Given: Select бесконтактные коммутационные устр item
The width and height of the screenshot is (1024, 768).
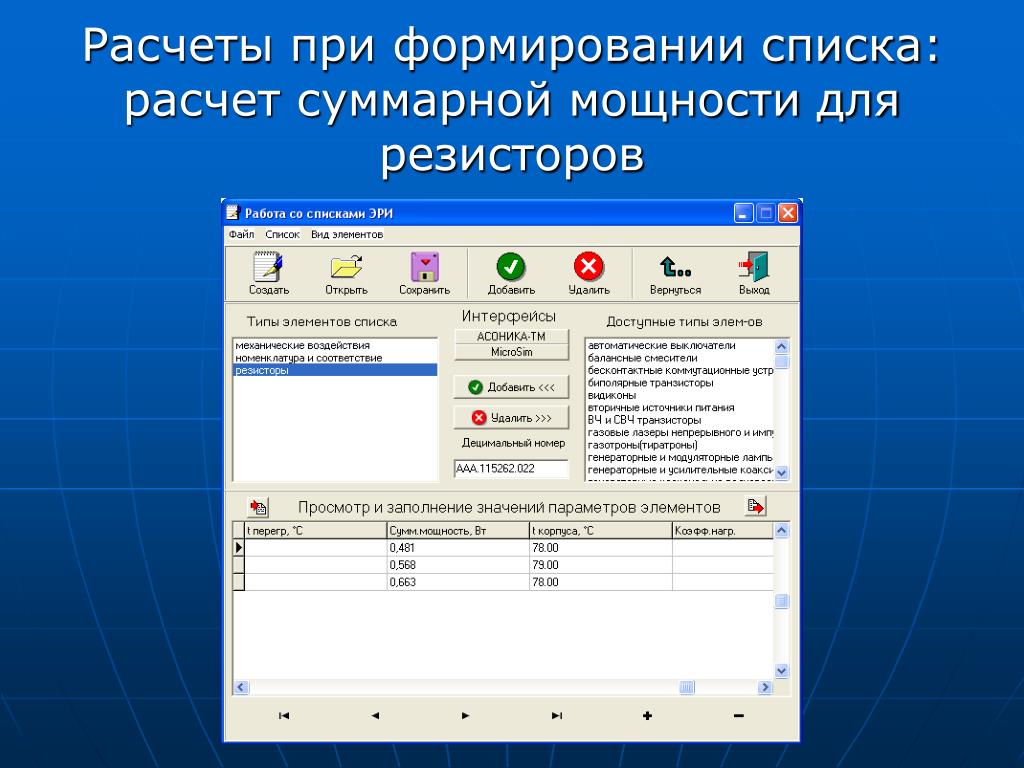Looking at the screenshot, I should point(680,370).
